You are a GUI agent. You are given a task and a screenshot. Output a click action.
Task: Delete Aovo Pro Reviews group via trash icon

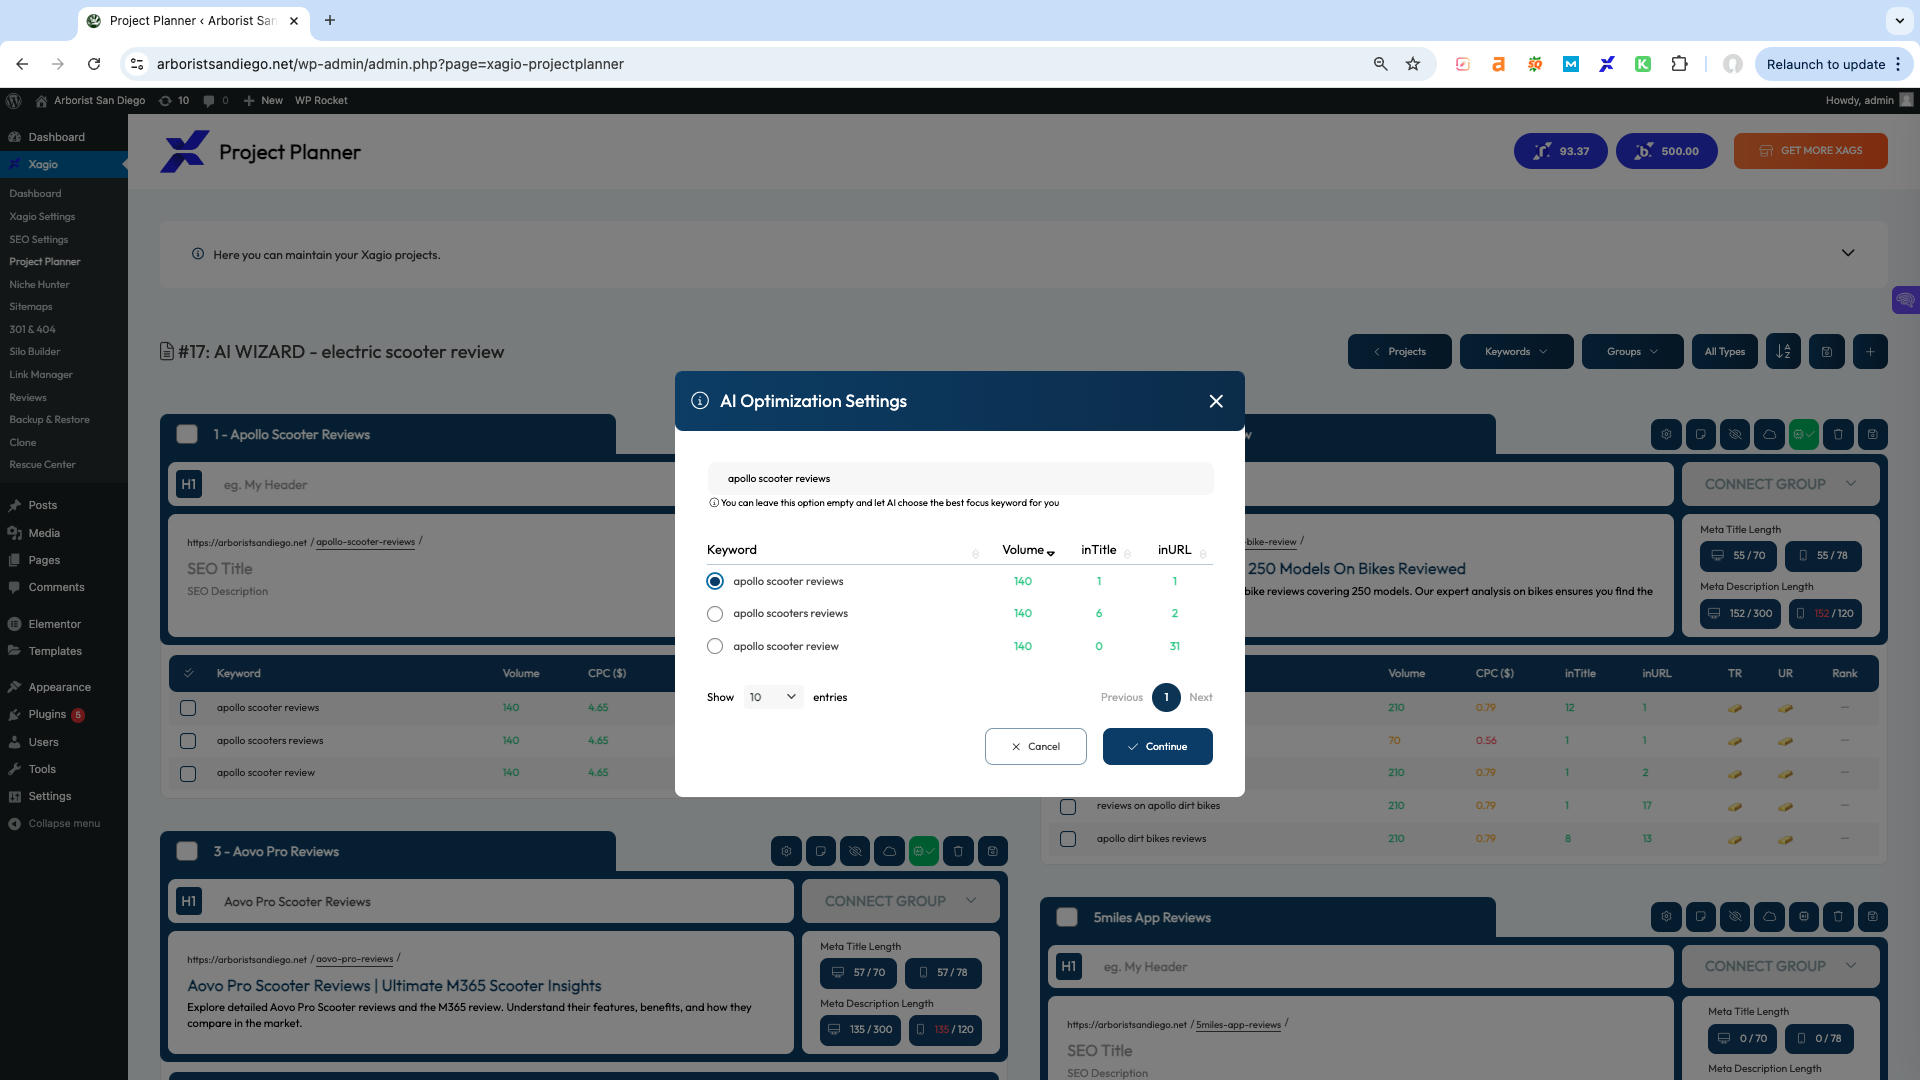958,851
